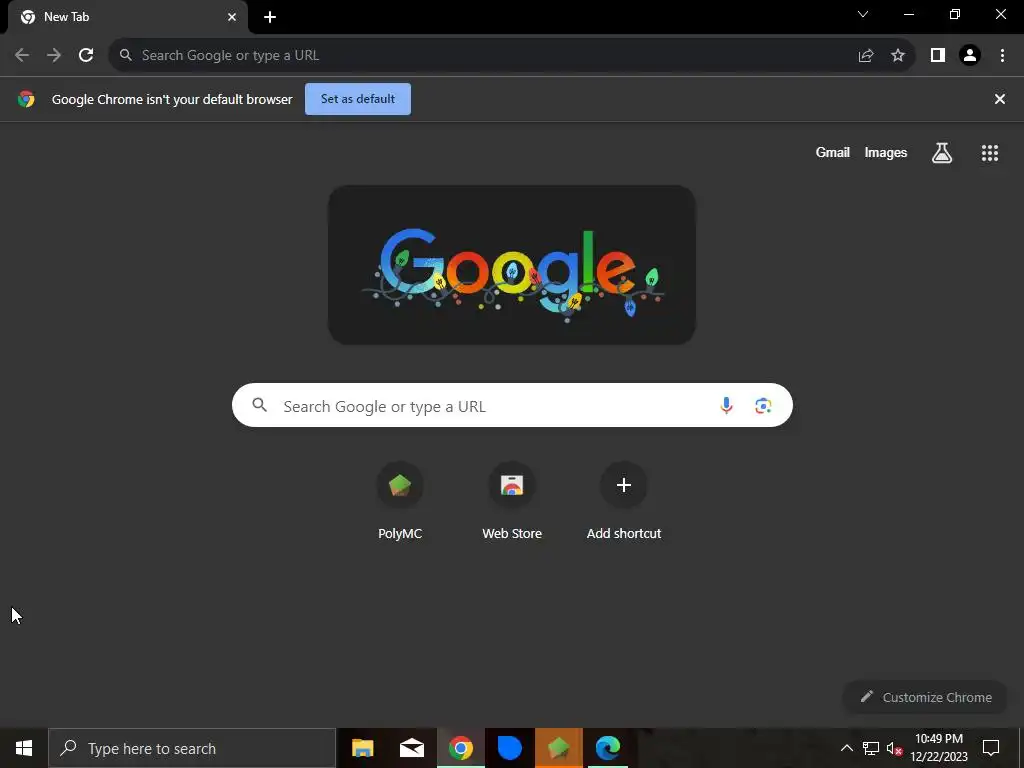The image size is (1024, 768).
Task: Click the Chrome icon on the taskbar
Action: tap(460, 748)
